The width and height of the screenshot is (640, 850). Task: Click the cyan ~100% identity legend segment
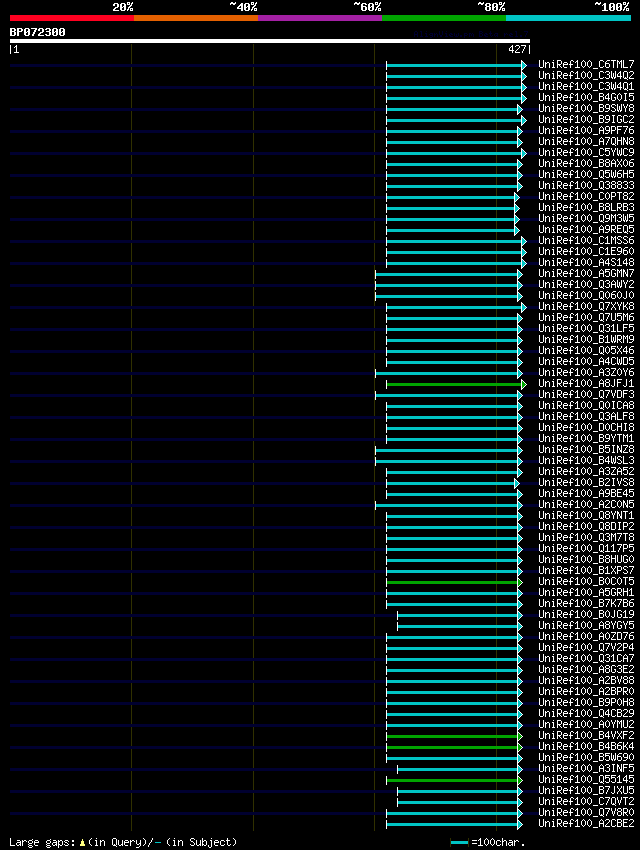click(568, 18)
